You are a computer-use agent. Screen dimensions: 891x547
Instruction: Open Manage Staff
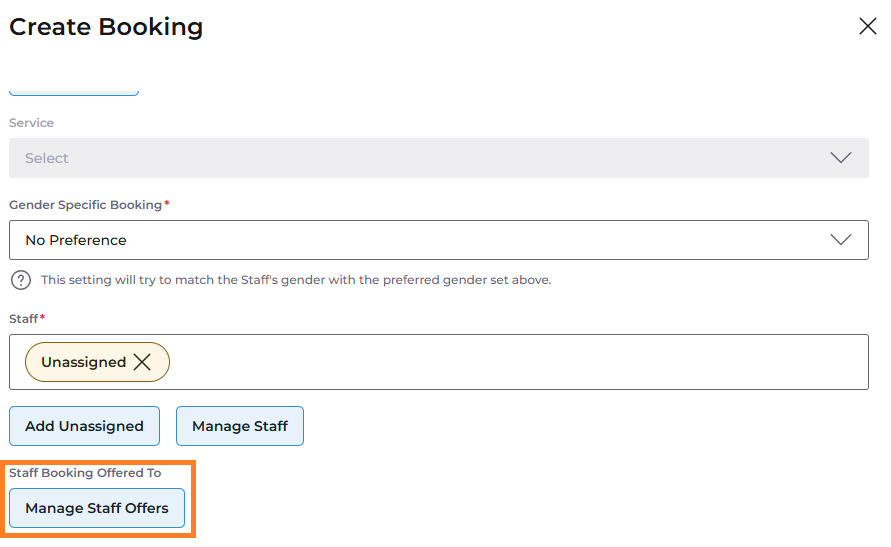click(240, 426)
